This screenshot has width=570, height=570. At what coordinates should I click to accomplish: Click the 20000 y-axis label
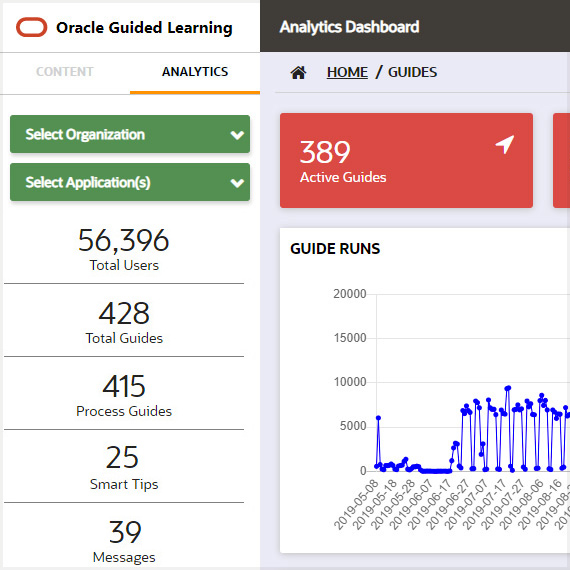point(350,294)
